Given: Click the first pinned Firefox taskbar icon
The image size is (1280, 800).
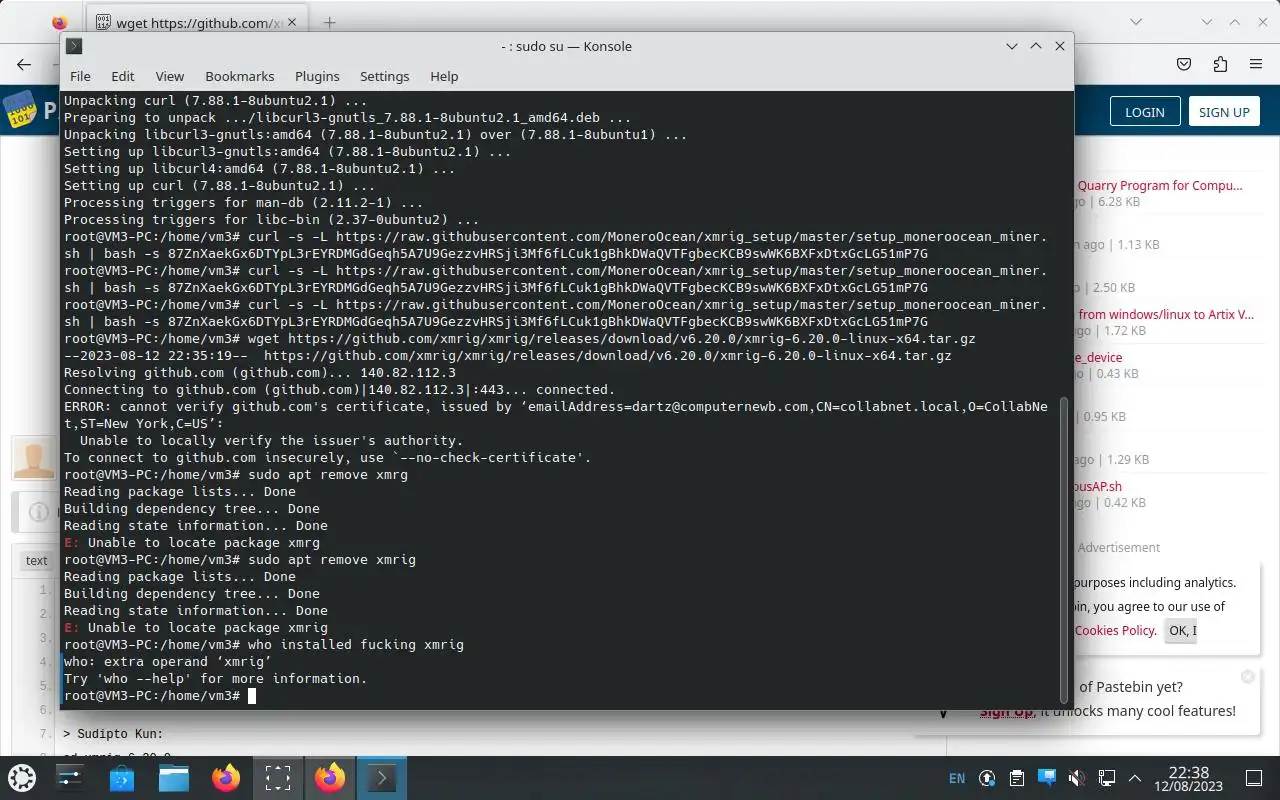Looking at the screenshot, I should click(x=226, y=777).
